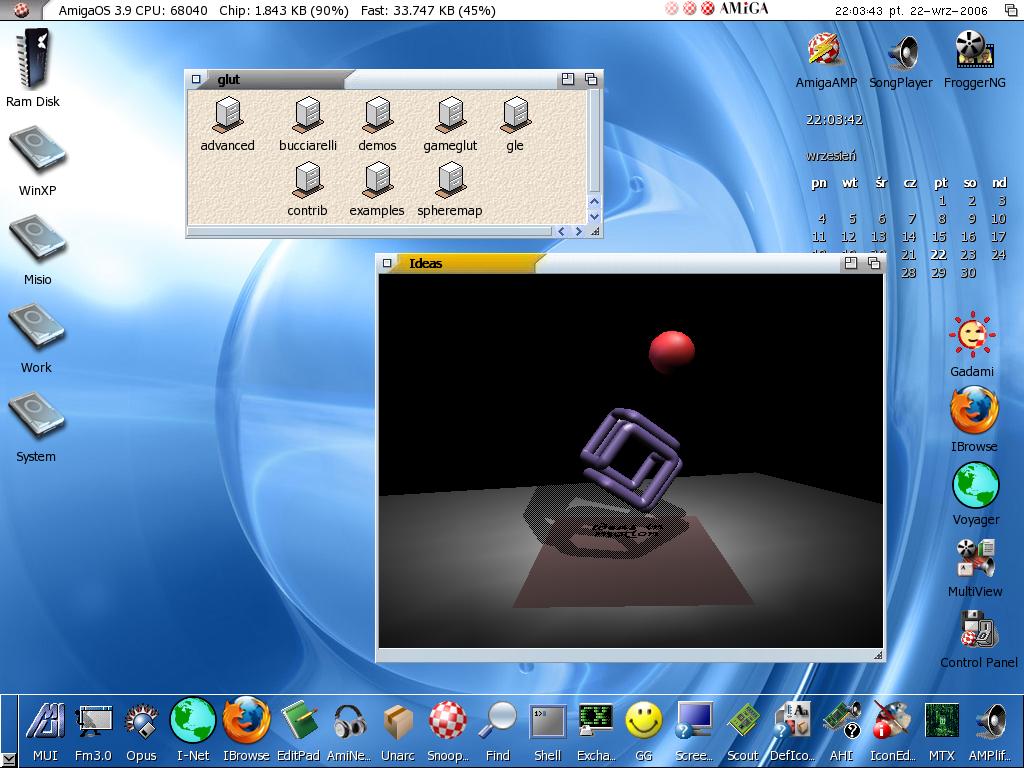The height and width of the screenshot is (768, 1024).
Task: Click the glut window vertical scrollbar
Action: tap(594, 140)
